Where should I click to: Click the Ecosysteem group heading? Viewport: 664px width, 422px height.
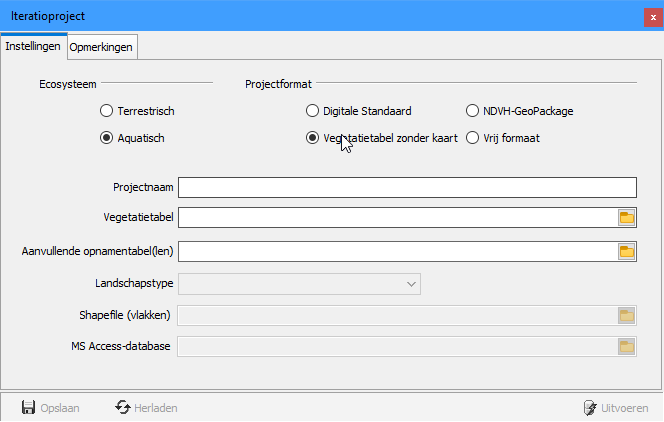68,84
